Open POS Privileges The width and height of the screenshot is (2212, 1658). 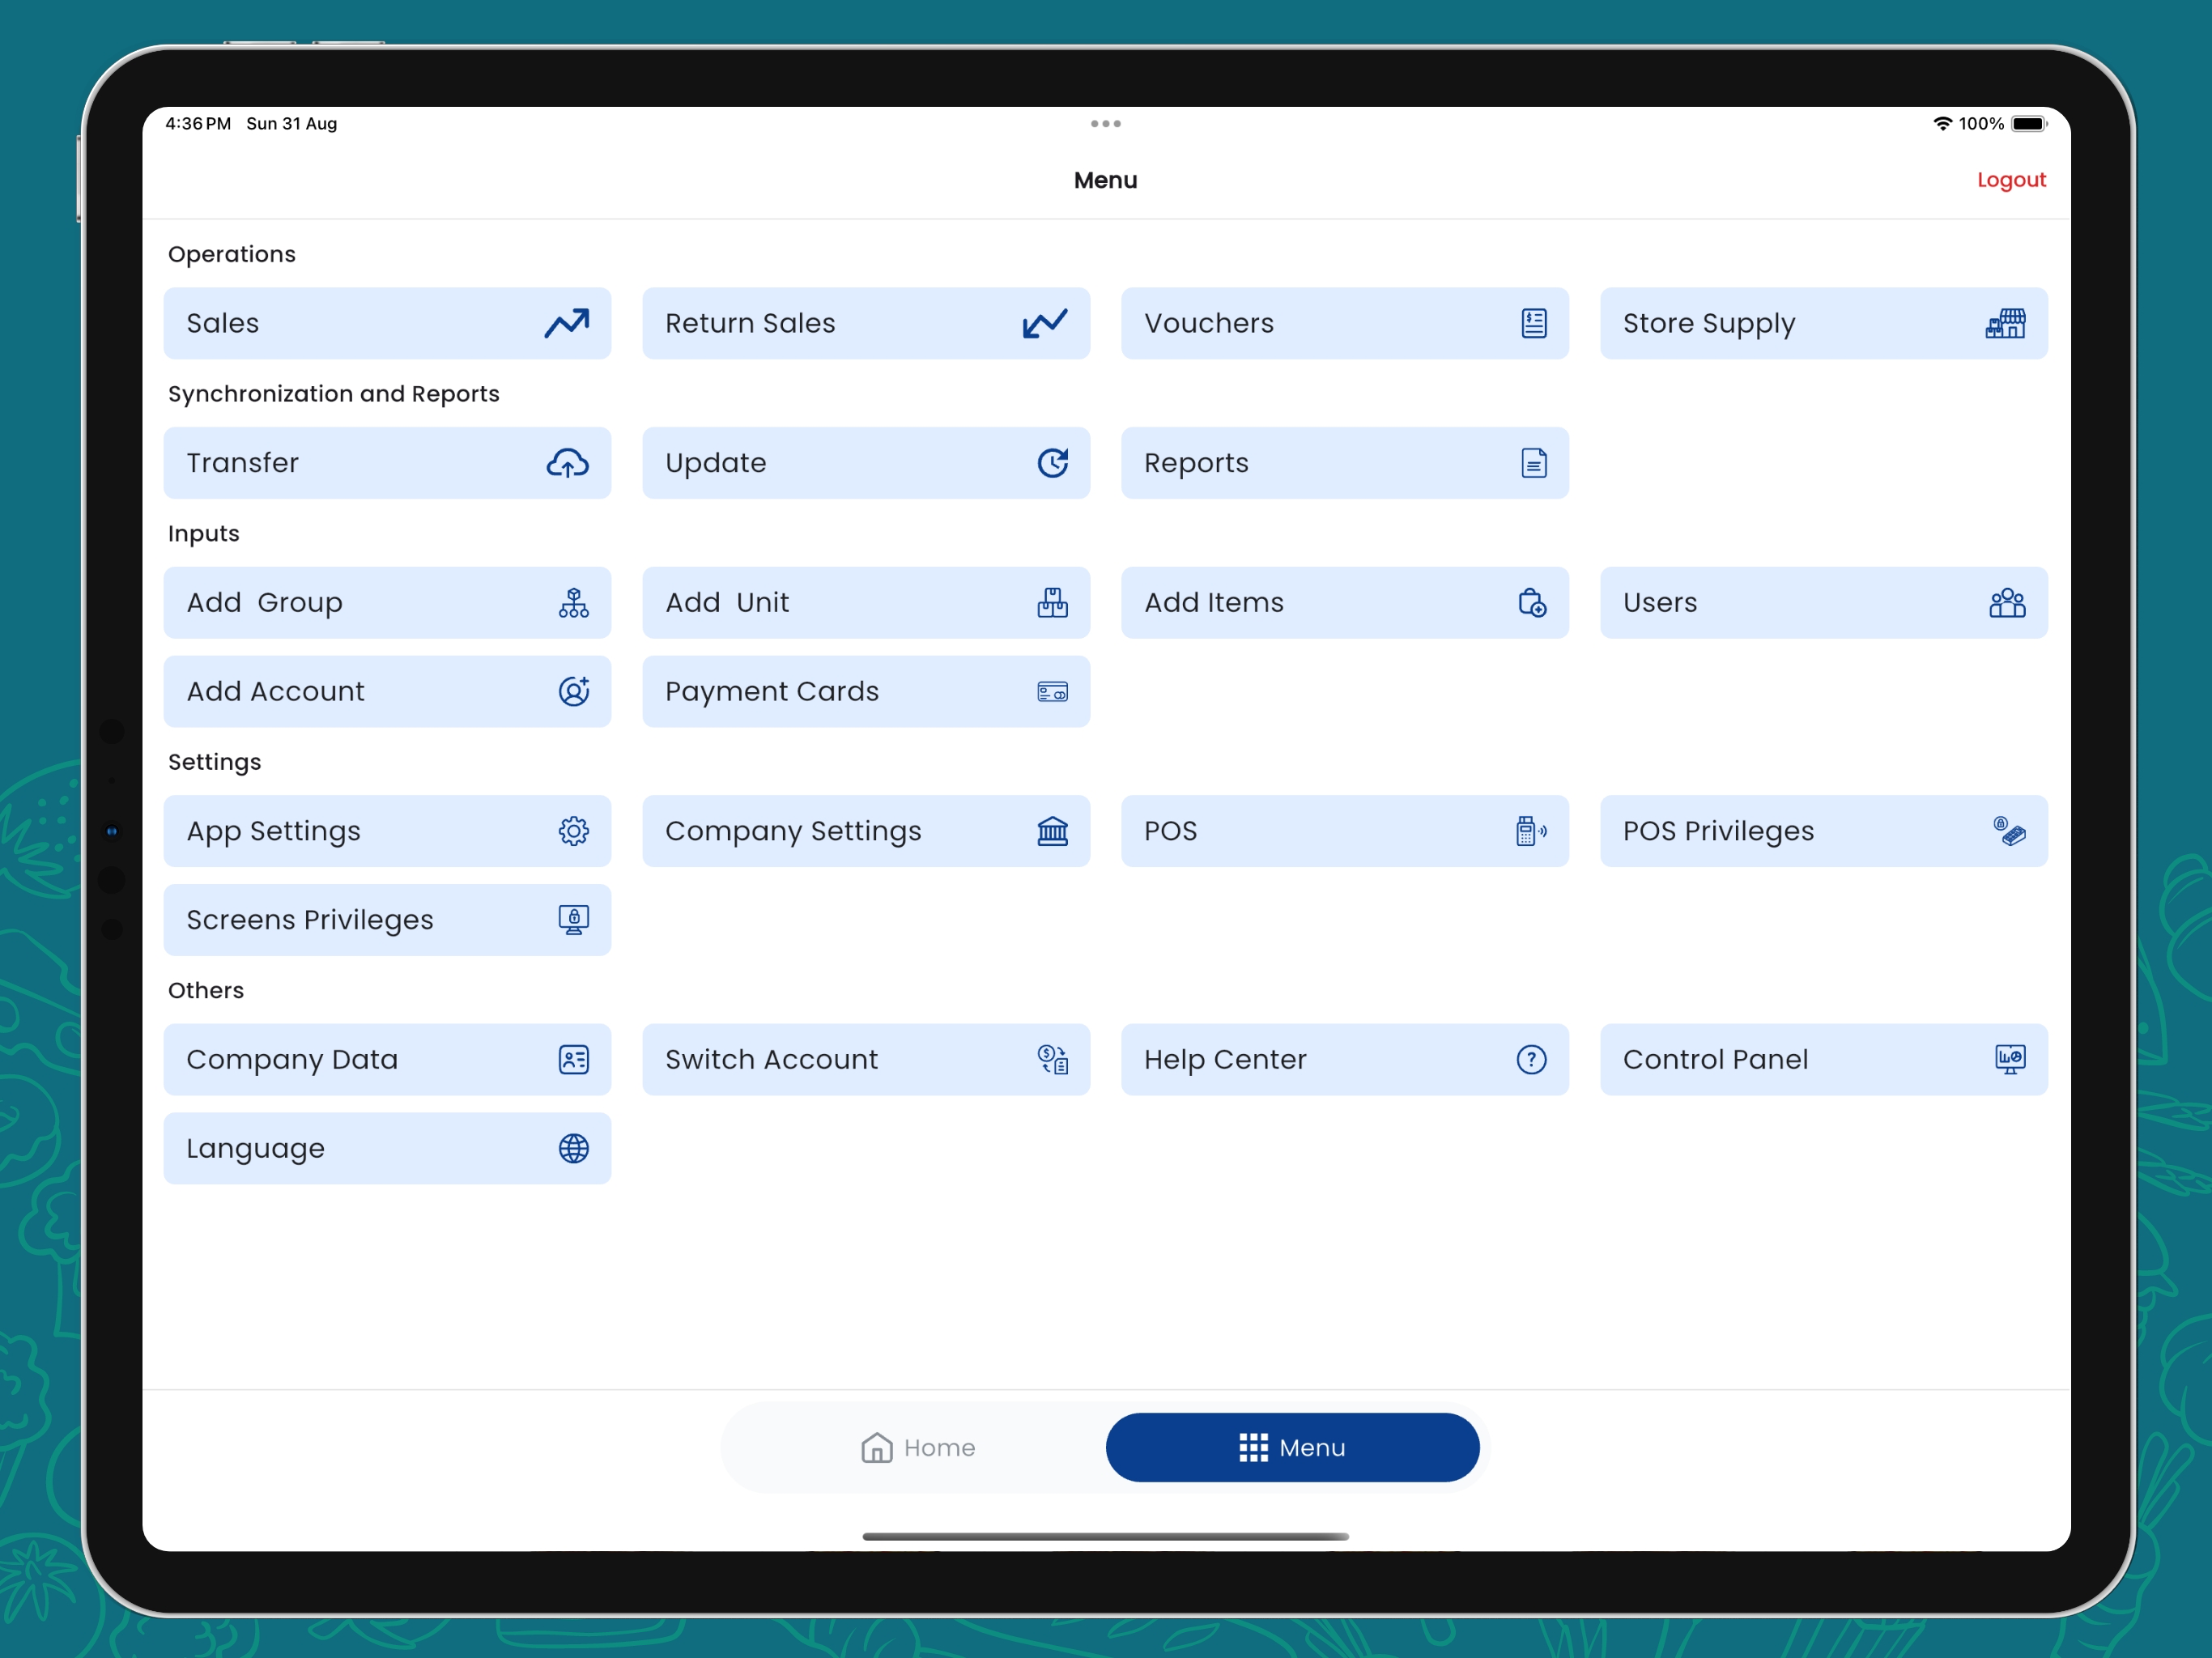point(1824,831)
